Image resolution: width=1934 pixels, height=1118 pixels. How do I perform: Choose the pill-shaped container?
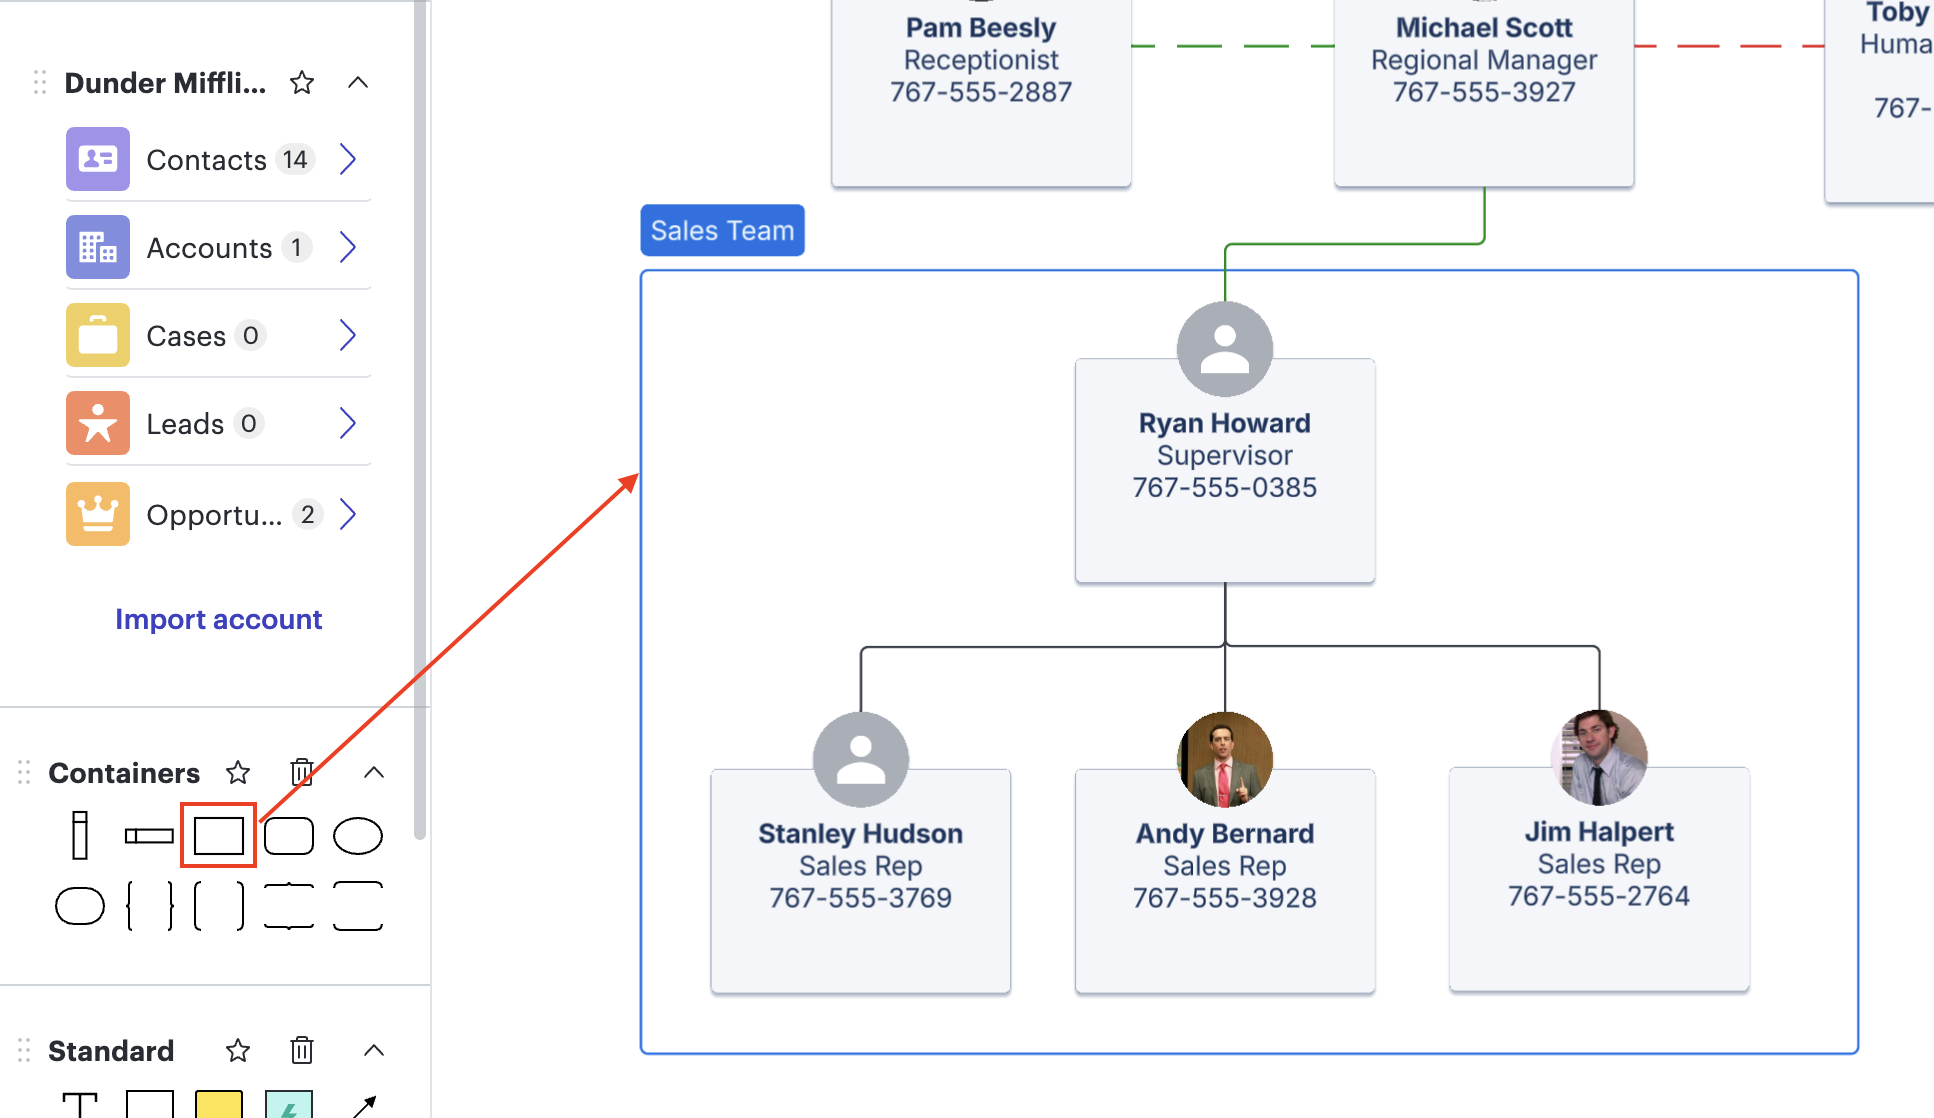[80, 906]
